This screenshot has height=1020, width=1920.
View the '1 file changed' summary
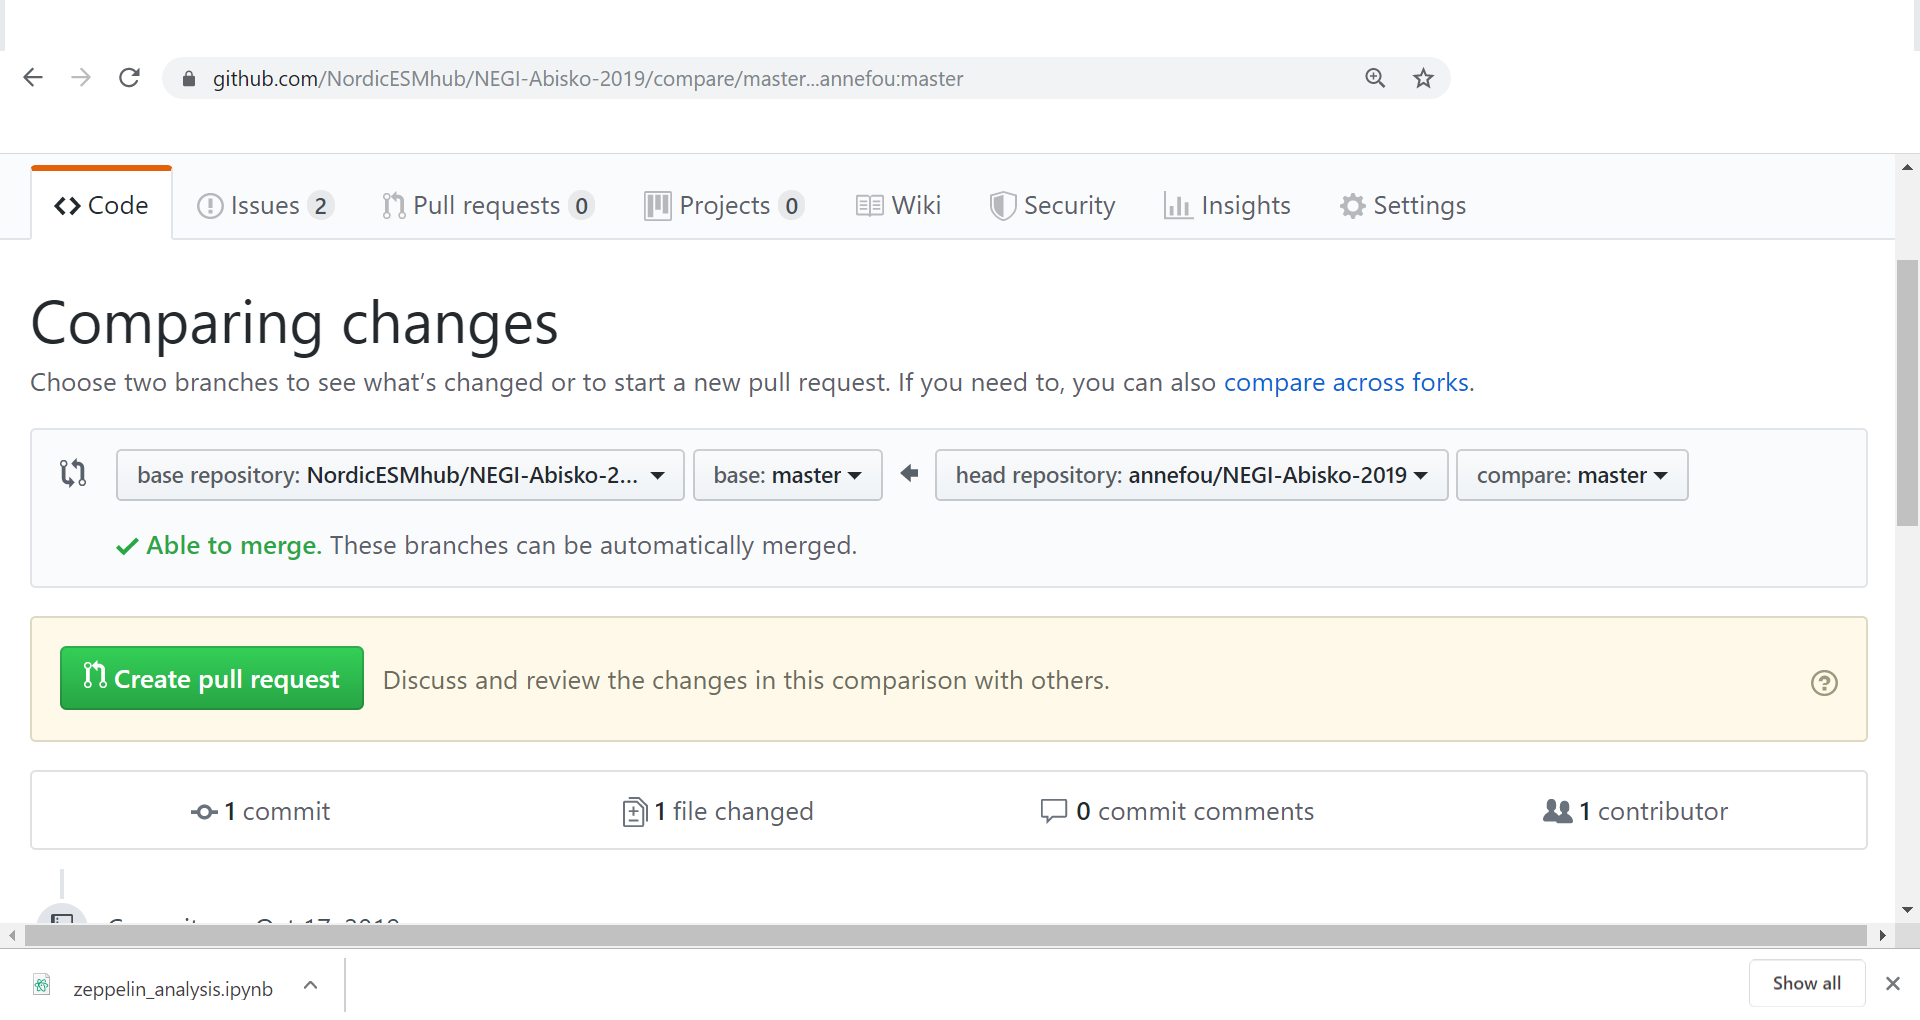click(x=717, y=811)
